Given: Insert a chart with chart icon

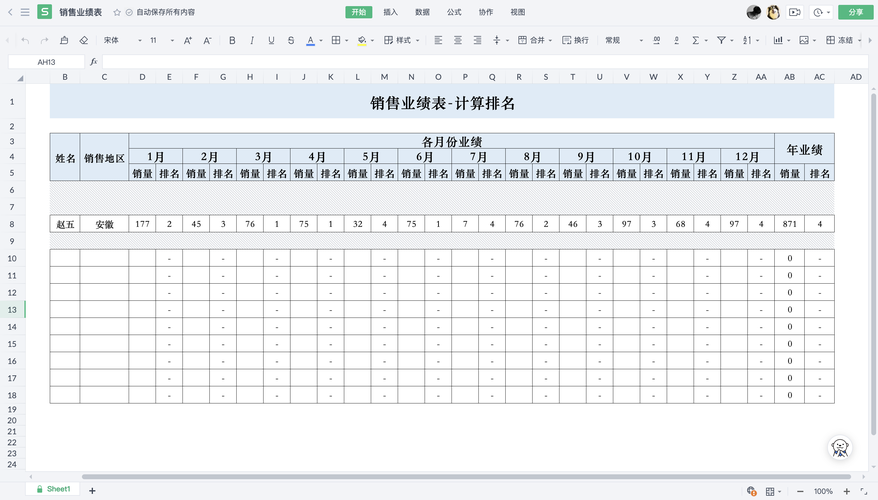Looking at the screenshot, I should point(778,40).
